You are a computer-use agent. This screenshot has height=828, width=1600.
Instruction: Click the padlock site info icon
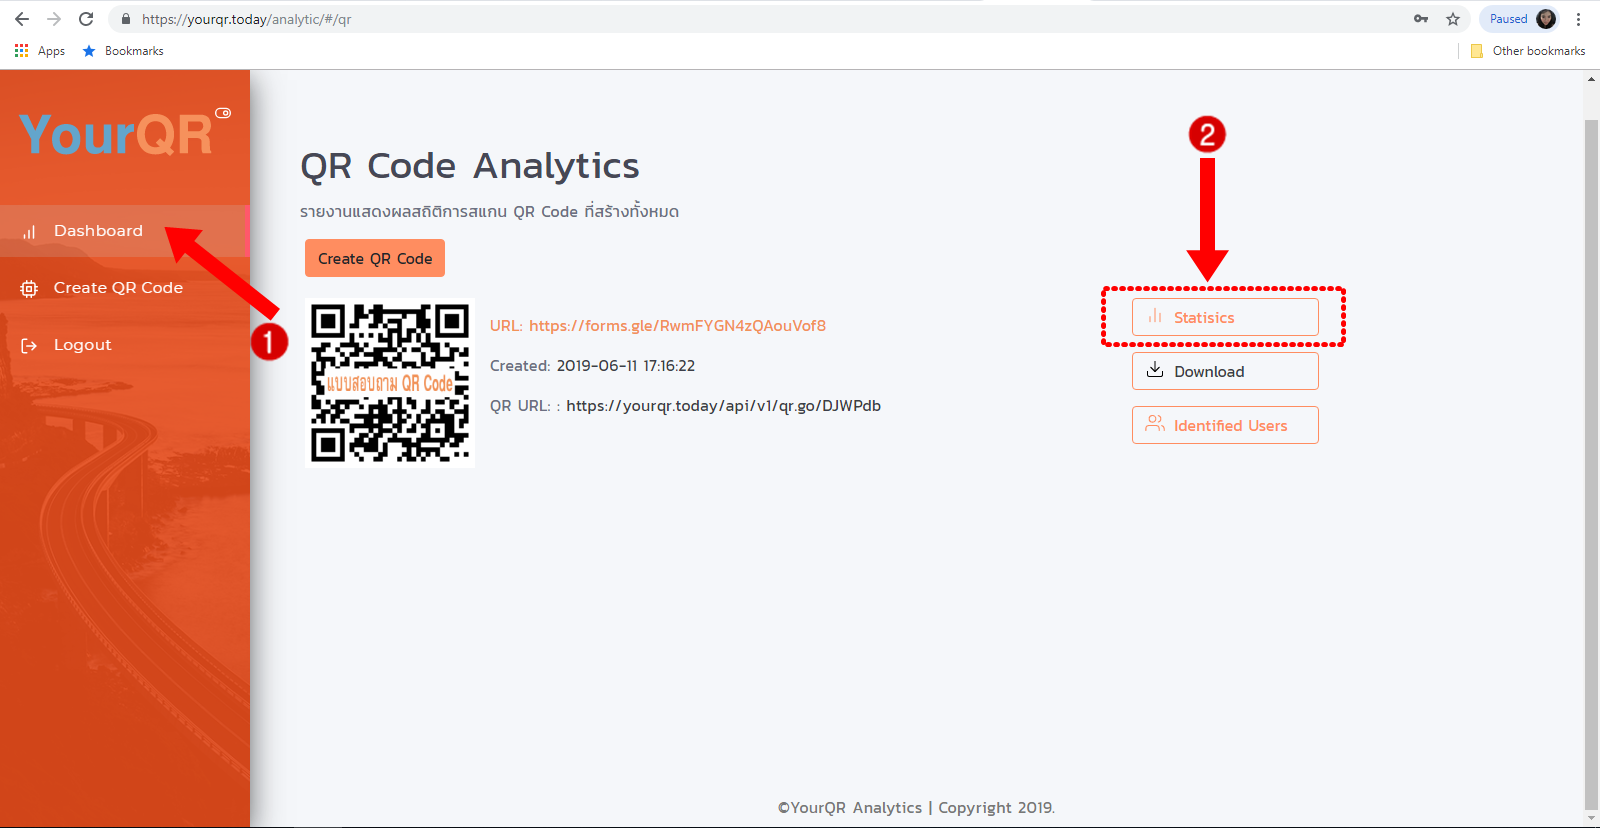(126, 19)
